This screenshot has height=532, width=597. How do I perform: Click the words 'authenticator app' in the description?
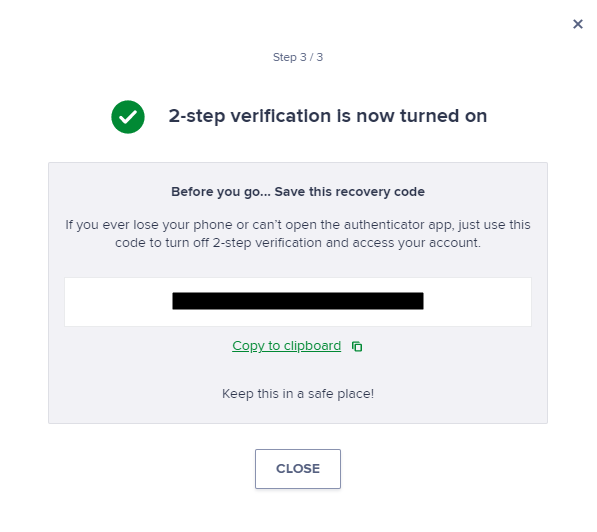point(399,225)
